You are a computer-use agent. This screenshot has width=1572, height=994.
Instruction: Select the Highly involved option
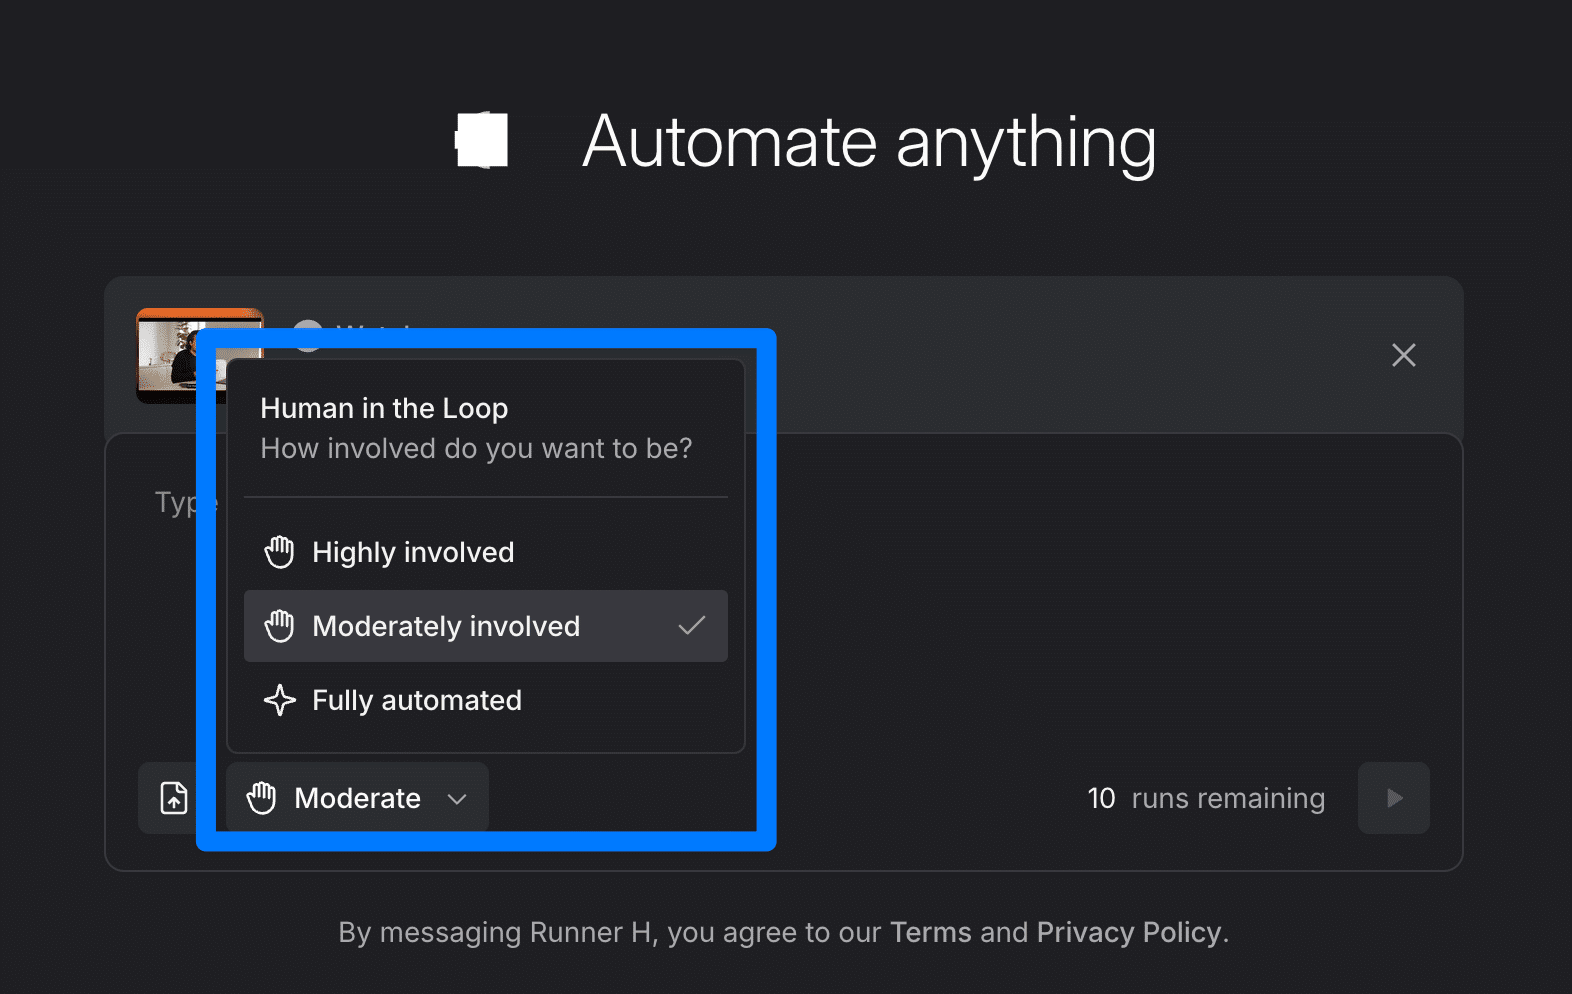(413, 552)
